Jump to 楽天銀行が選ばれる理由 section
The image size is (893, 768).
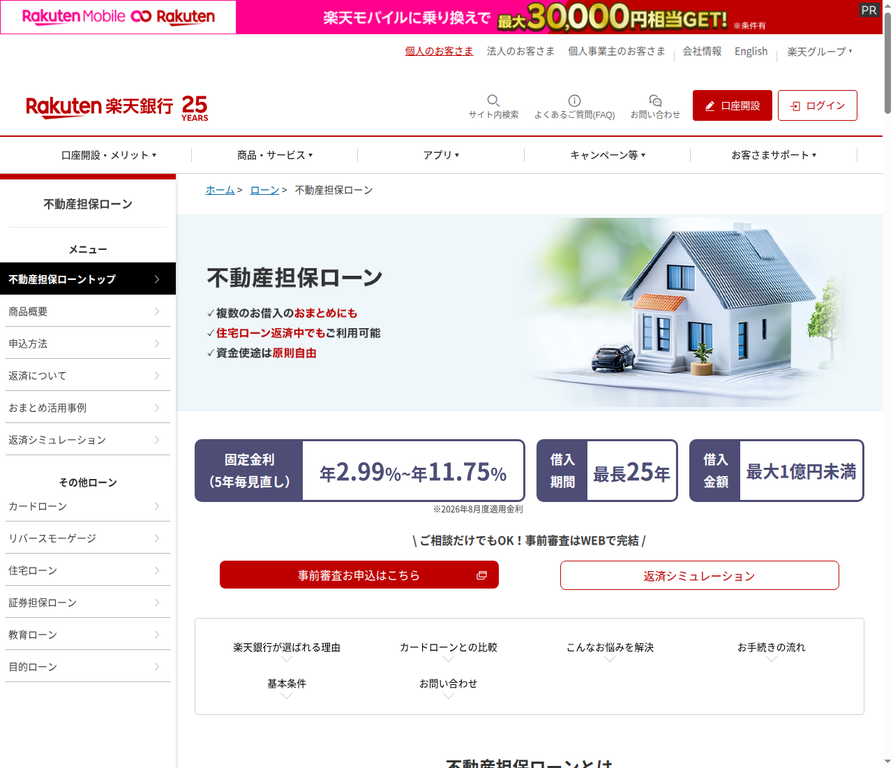(286, 648)
